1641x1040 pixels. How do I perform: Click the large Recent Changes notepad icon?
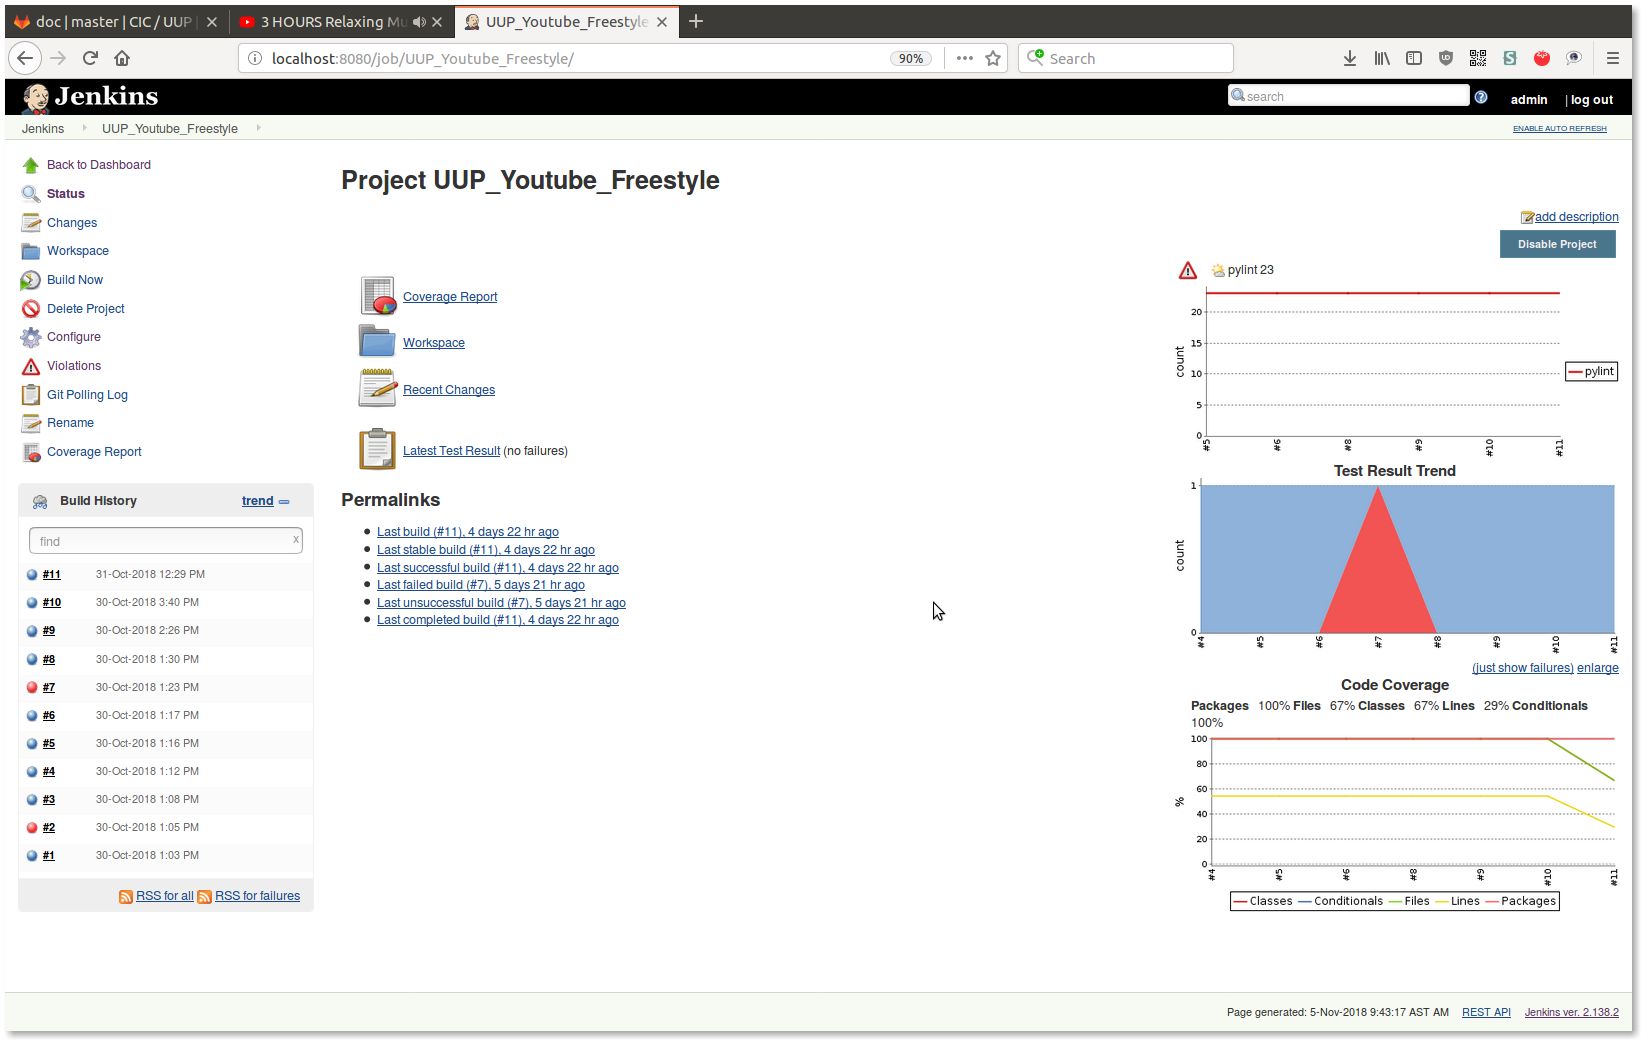[x=378, y=388]
